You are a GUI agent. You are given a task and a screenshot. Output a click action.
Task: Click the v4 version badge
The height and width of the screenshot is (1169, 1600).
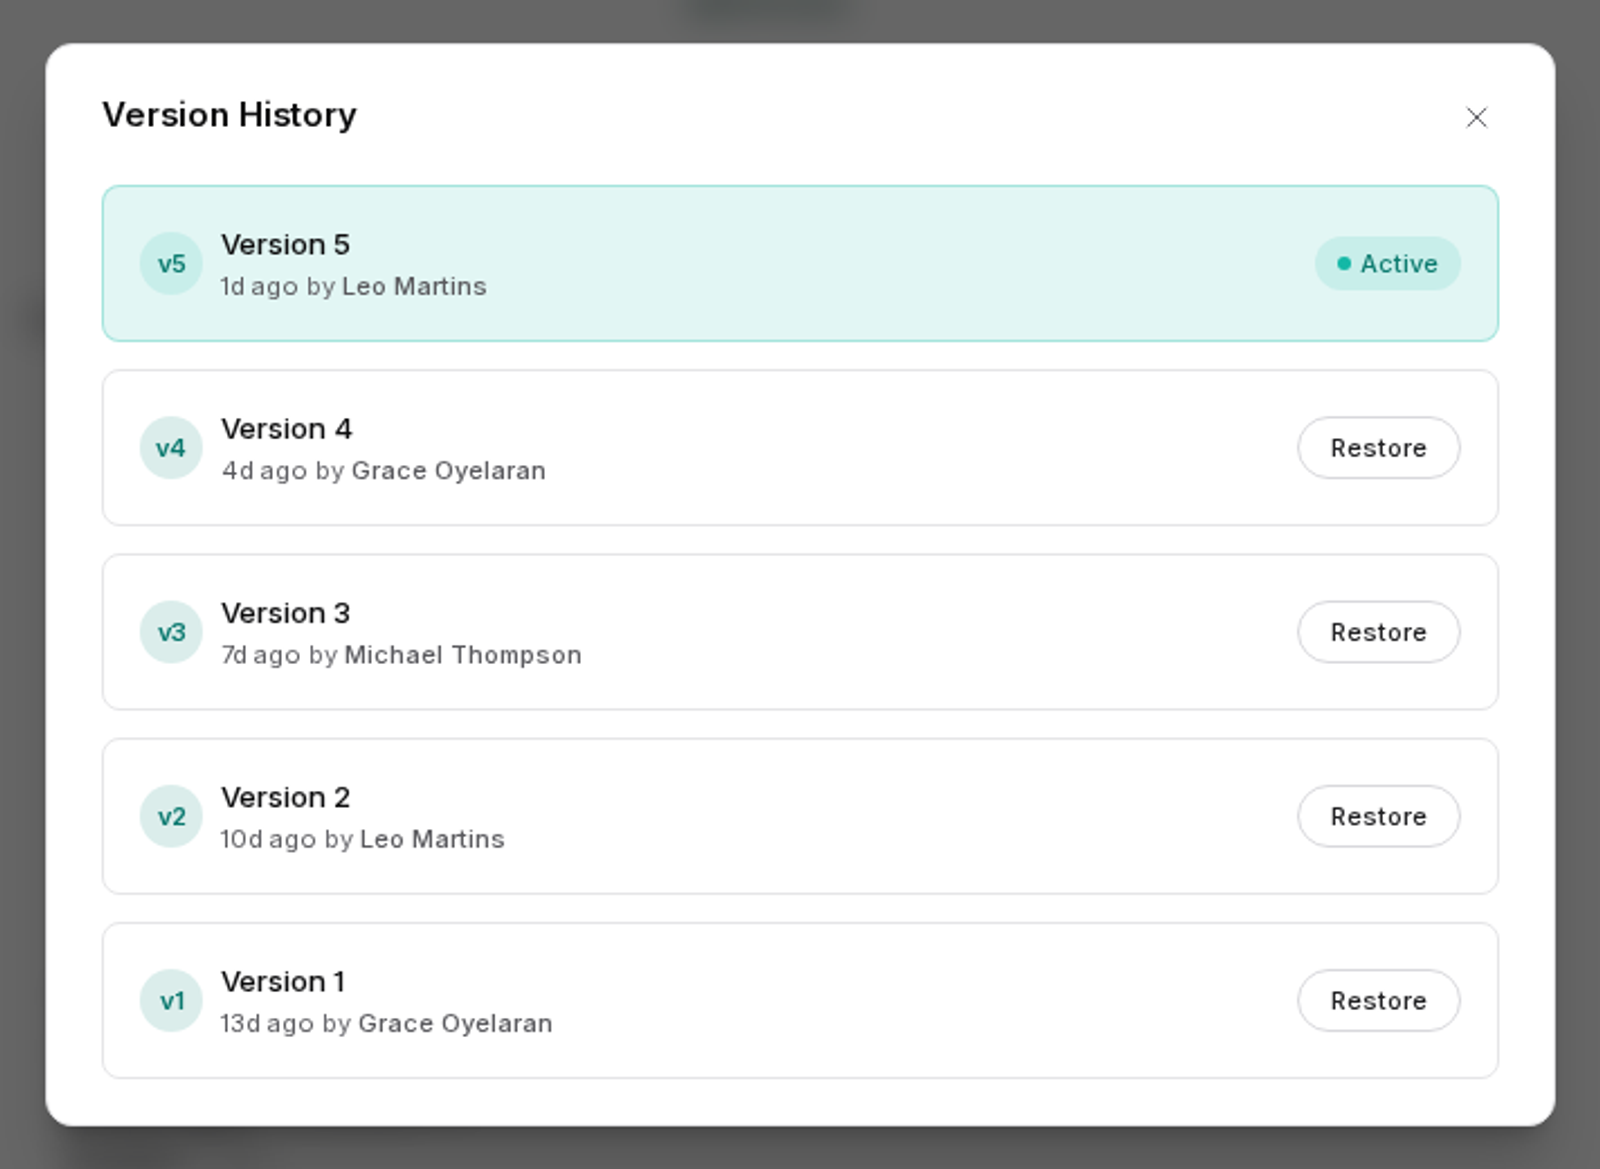[171, 448]
